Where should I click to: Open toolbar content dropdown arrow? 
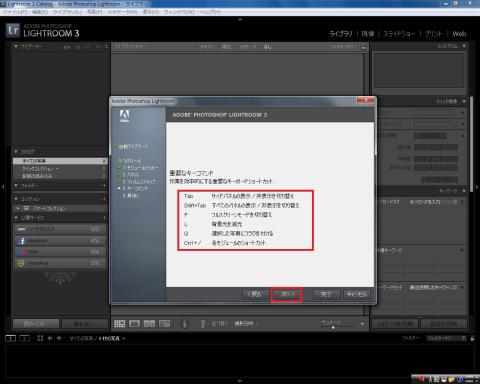pyautogui.click(x=362, y=324)
